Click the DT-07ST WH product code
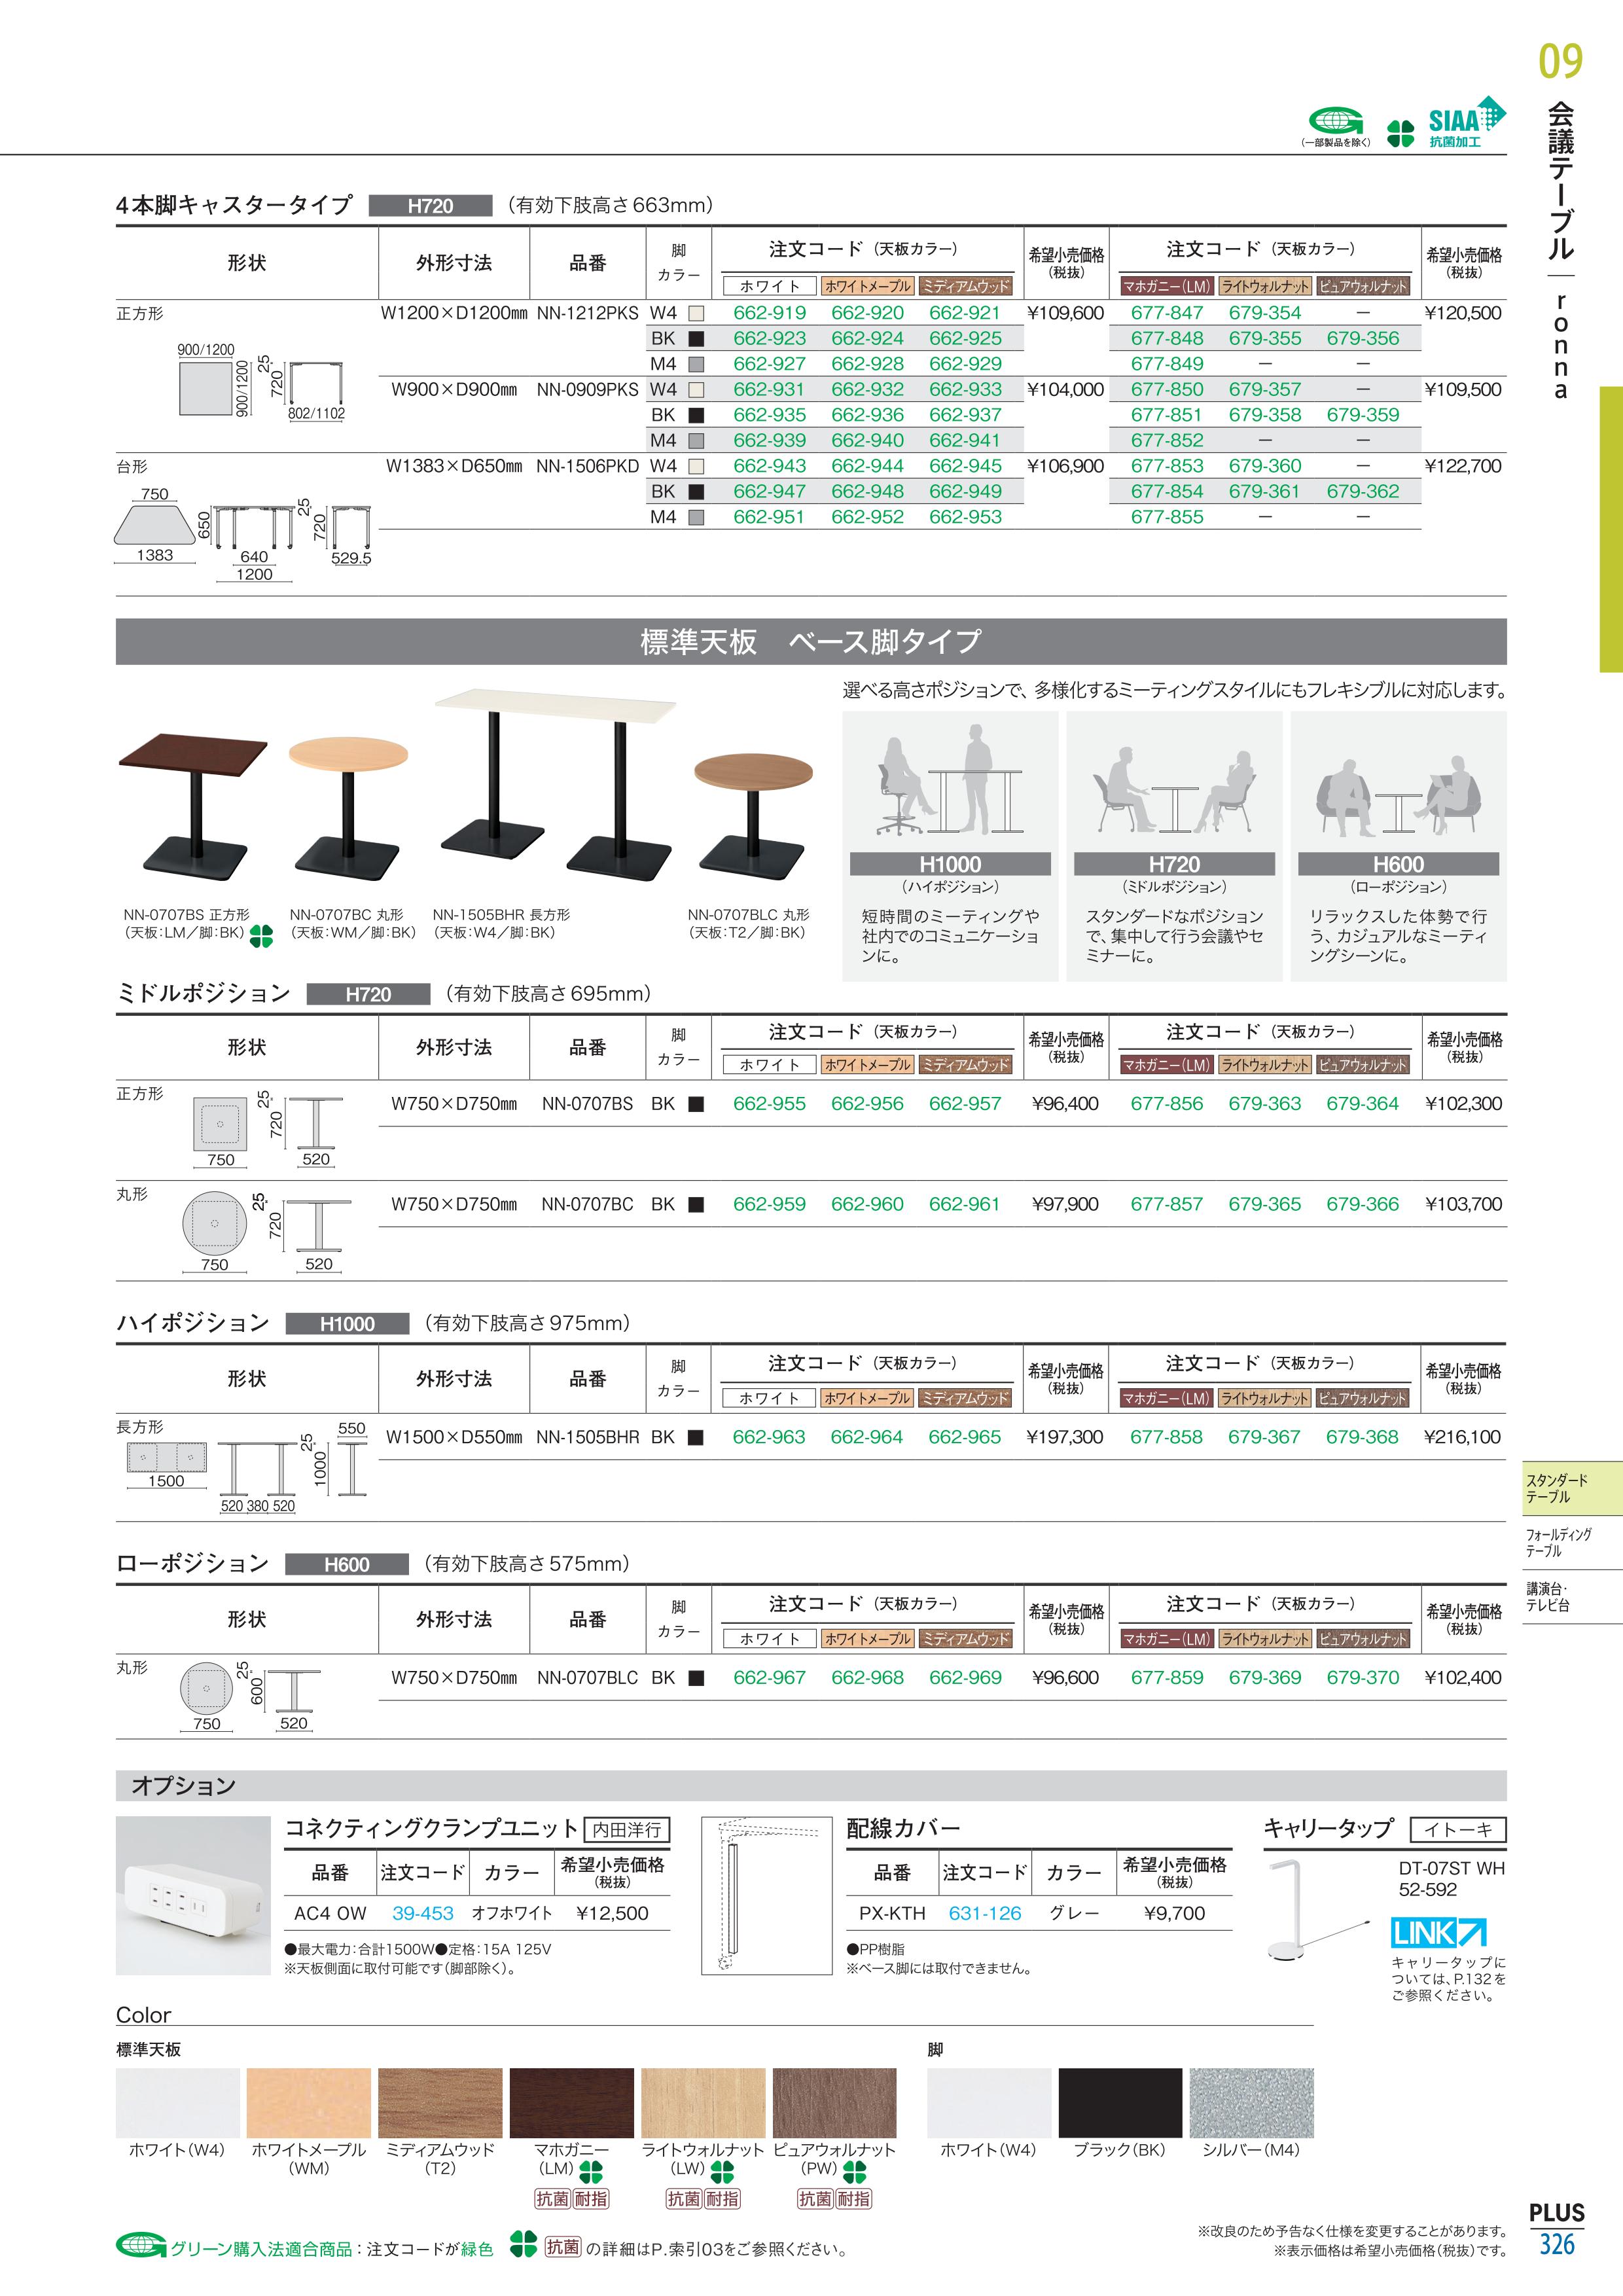 (x=1451, y=1868)
